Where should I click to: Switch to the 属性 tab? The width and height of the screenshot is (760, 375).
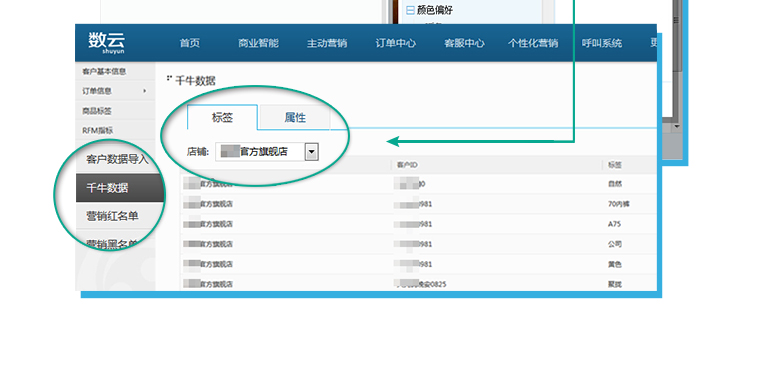[295, 117]
